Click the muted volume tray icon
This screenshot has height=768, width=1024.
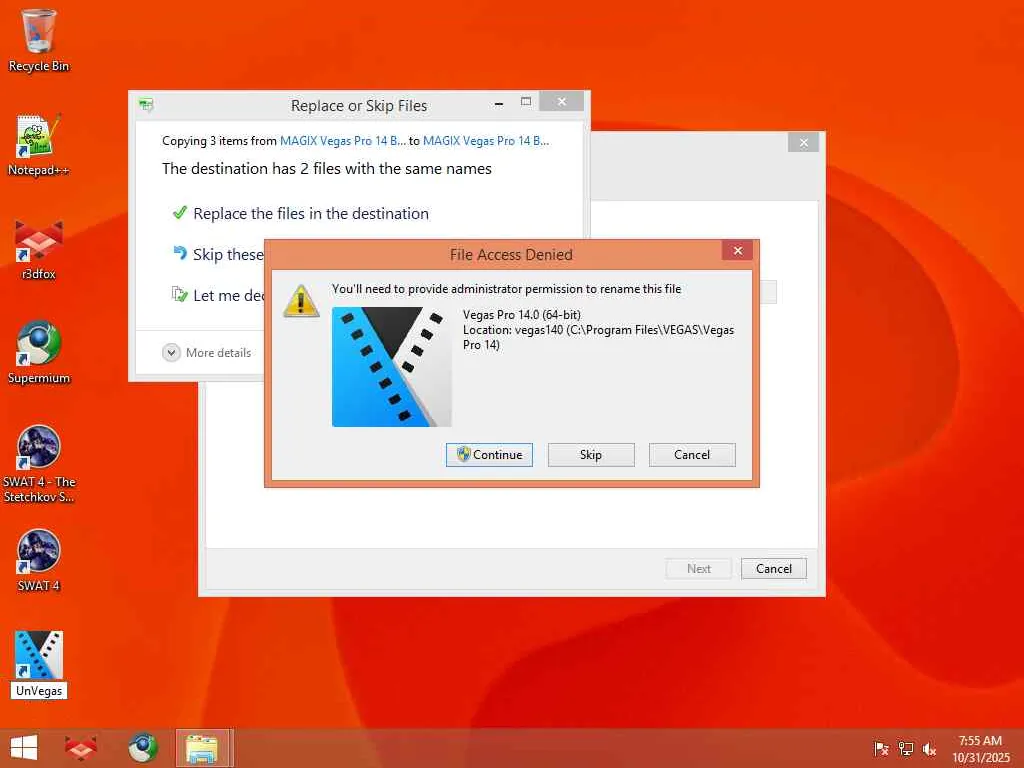[929, 748]
